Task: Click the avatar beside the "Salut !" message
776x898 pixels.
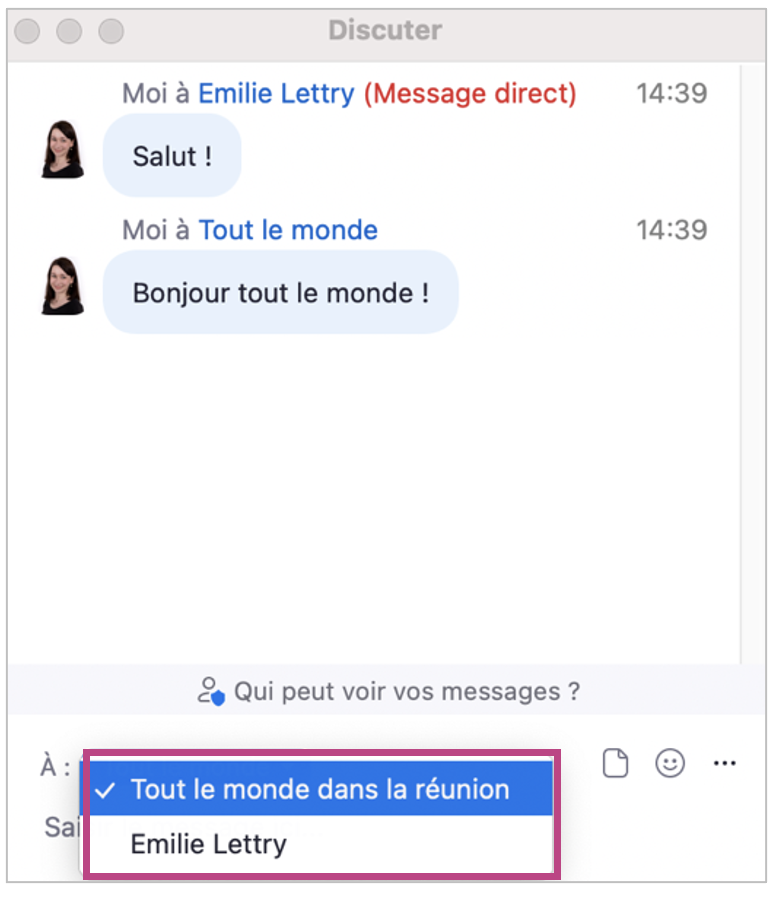Action: [x=62, y=150]
